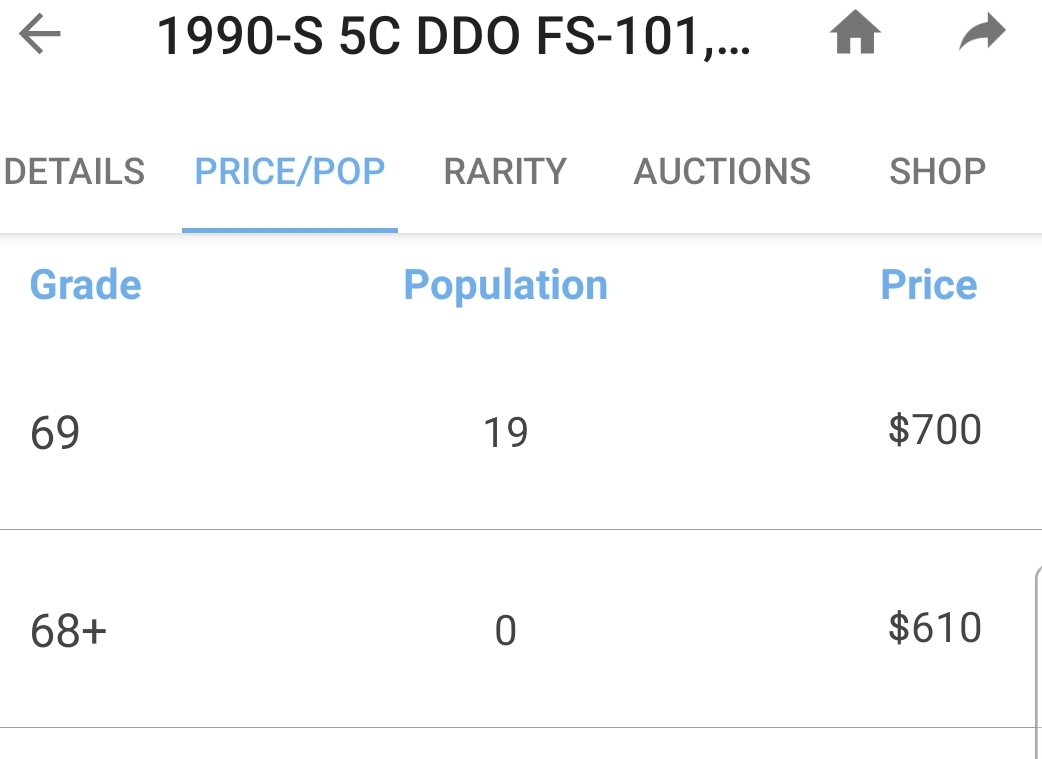Select the PRICE/POP tab
The width and height of the screenshot is (1042, 759).
(x=290, y=171)
